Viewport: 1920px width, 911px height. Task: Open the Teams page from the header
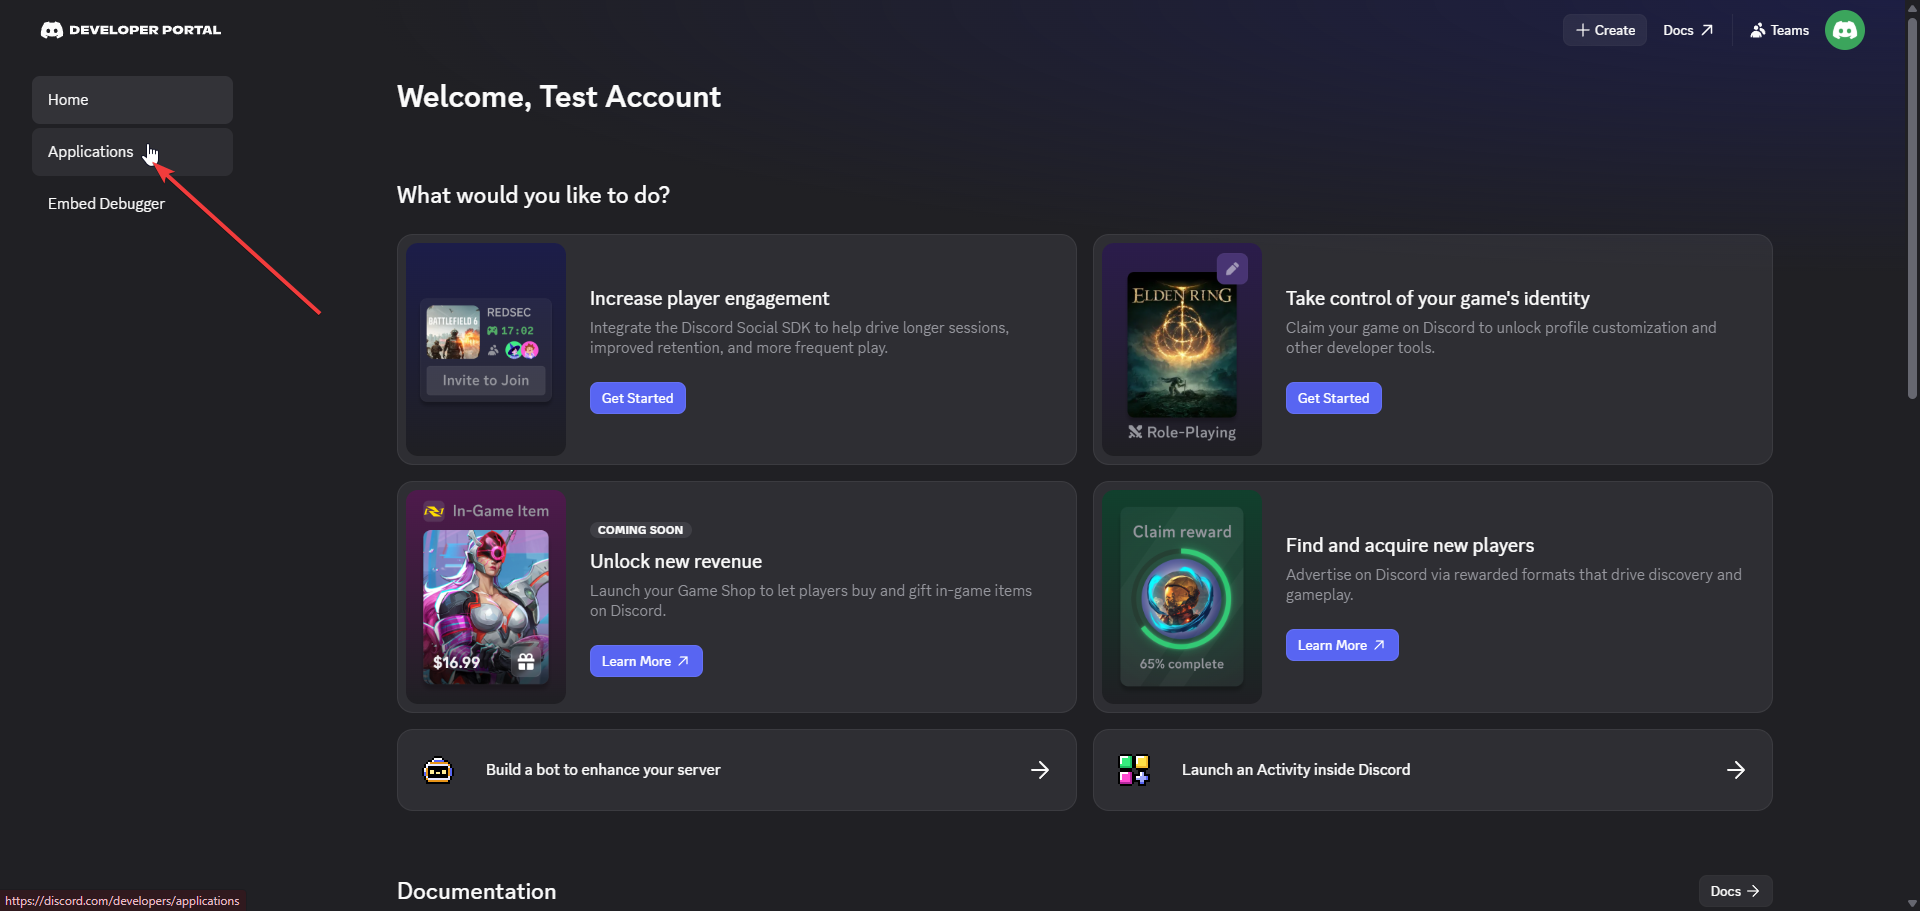coord(1779,30)
